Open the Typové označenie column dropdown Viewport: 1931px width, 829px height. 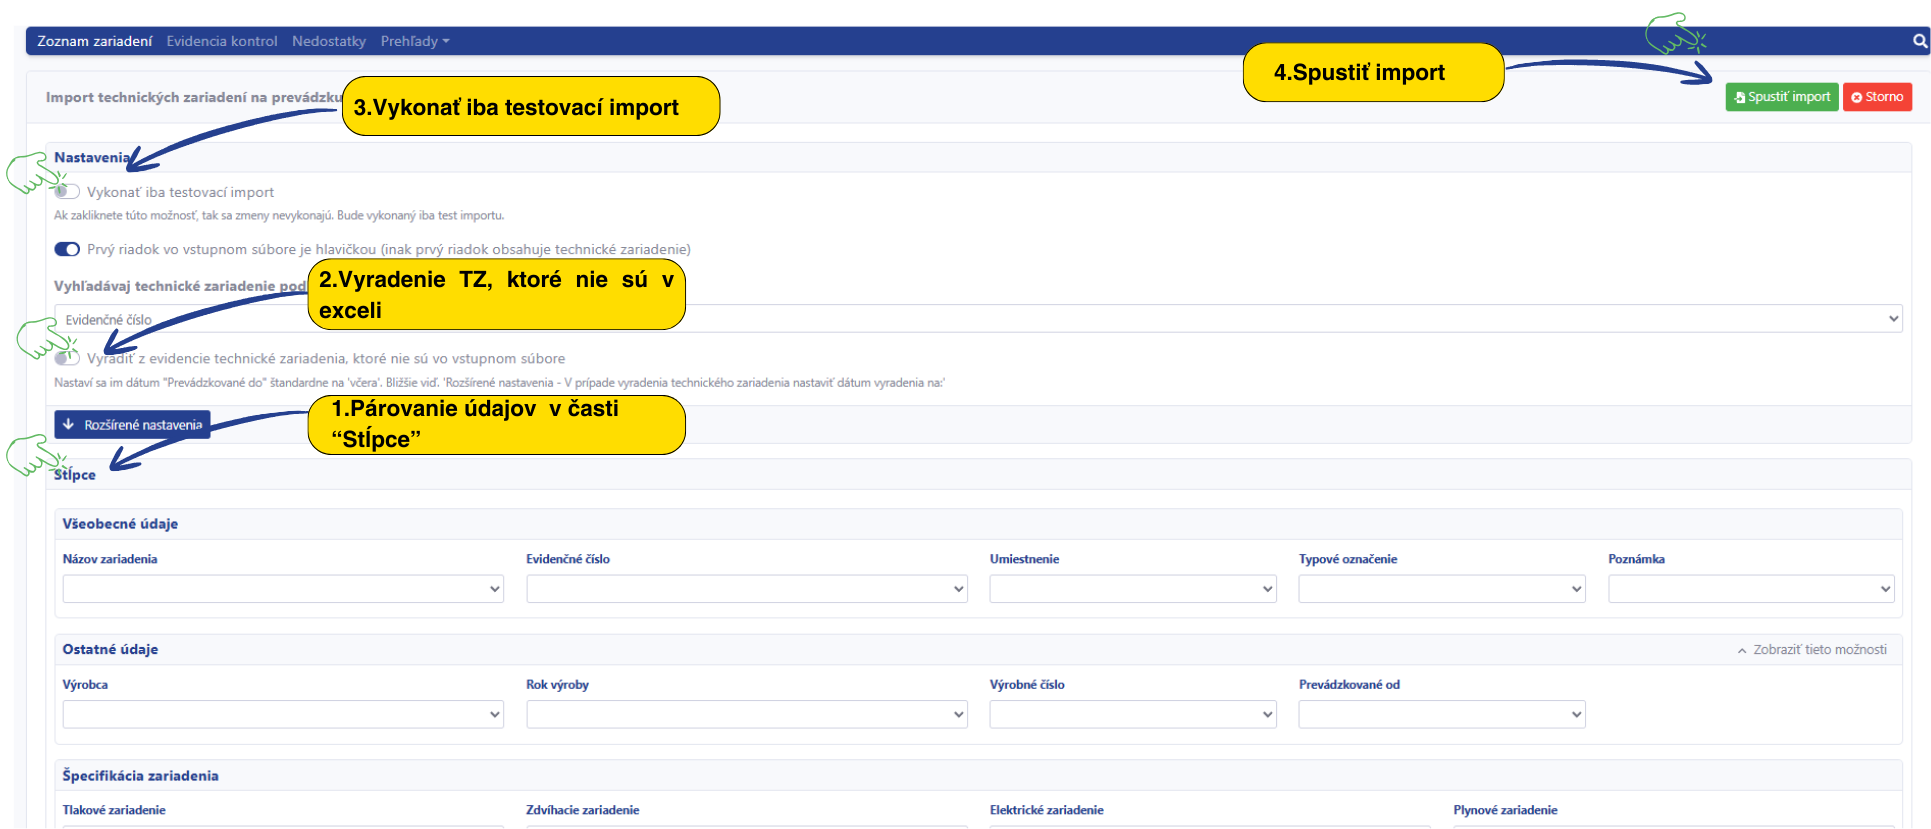point(1441,589)
